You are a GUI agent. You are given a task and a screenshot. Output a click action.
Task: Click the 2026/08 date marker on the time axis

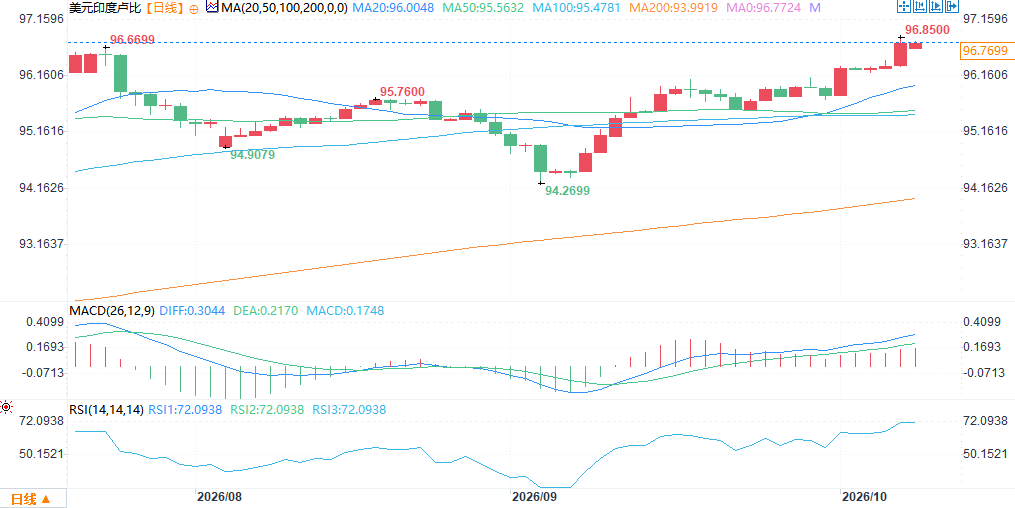point(219,496)
